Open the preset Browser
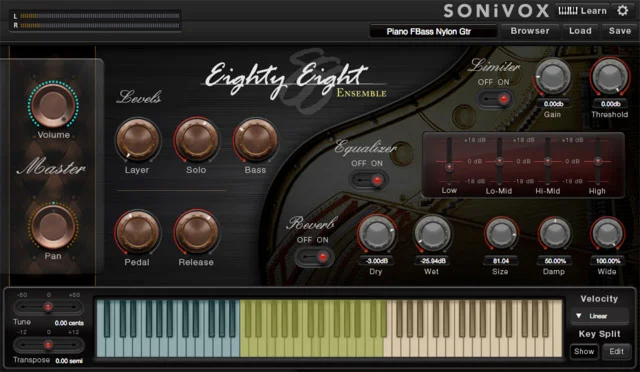The width and height of the screenshot is (640, 372). point(530,31)
